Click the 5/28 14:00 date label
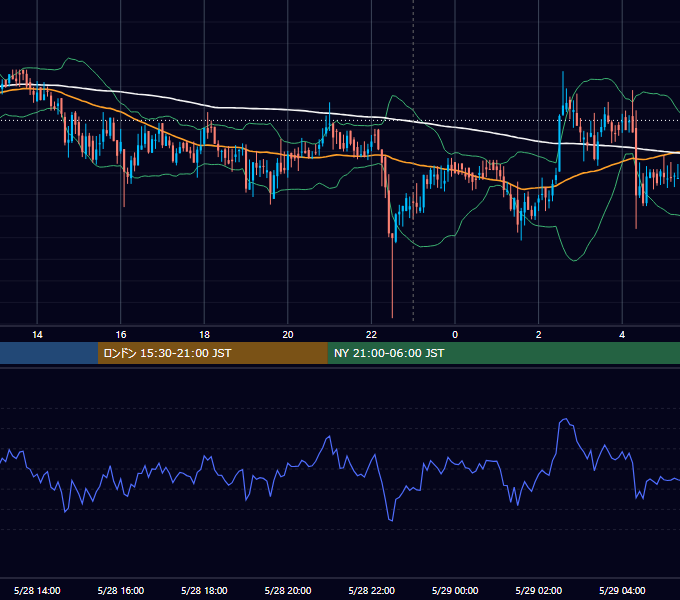Viewport: 680px width, 600px height. (37, 590)
